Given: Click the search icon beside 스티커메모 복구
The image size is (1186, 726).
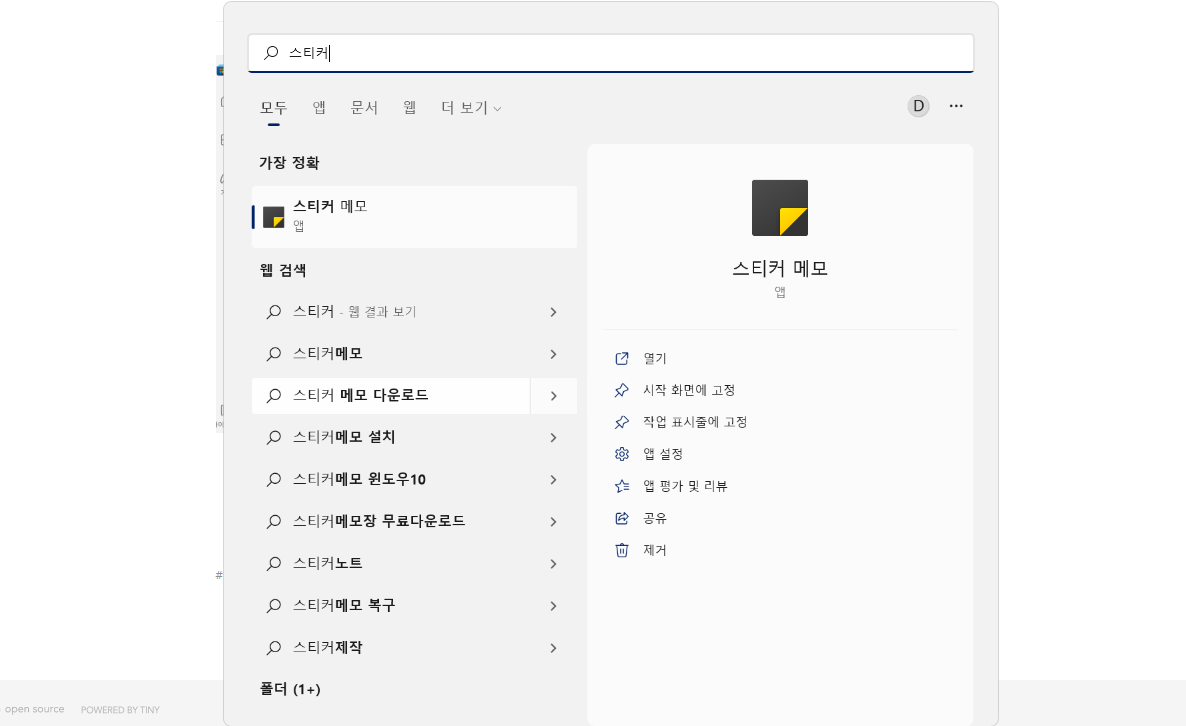Looking at the screenshot, I should [x=274, y=606].
